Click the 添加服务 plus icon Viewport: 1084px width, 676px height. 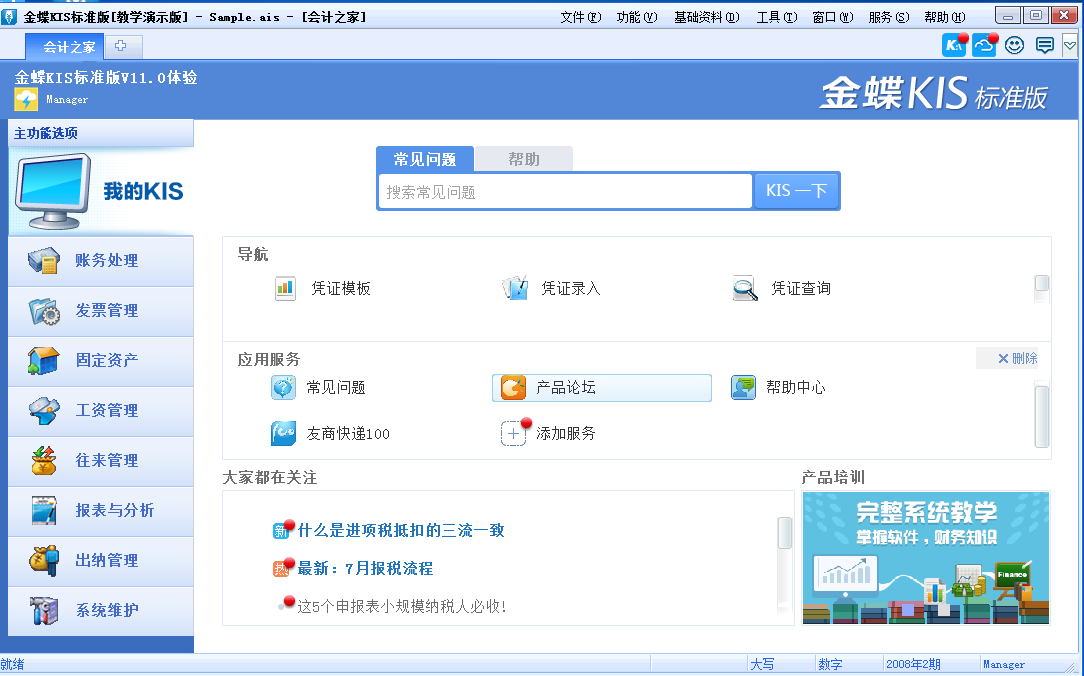coord(513,433)
